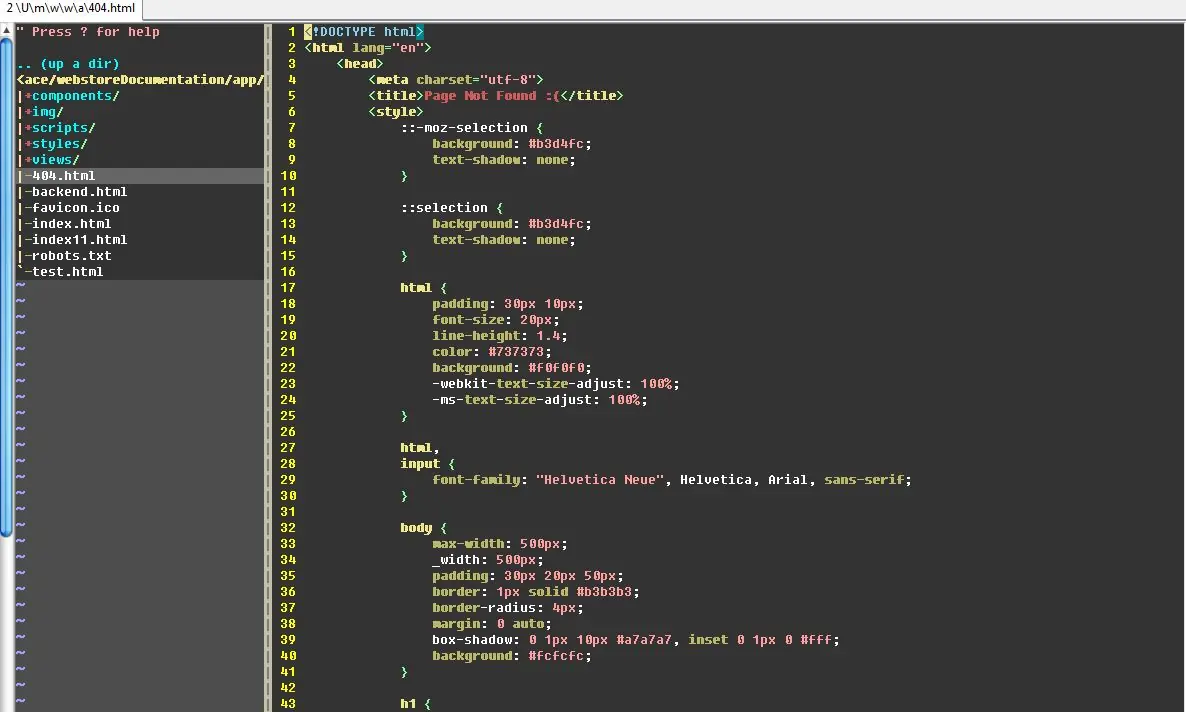Open favicon.ico in the file tree

pos(75,208)
